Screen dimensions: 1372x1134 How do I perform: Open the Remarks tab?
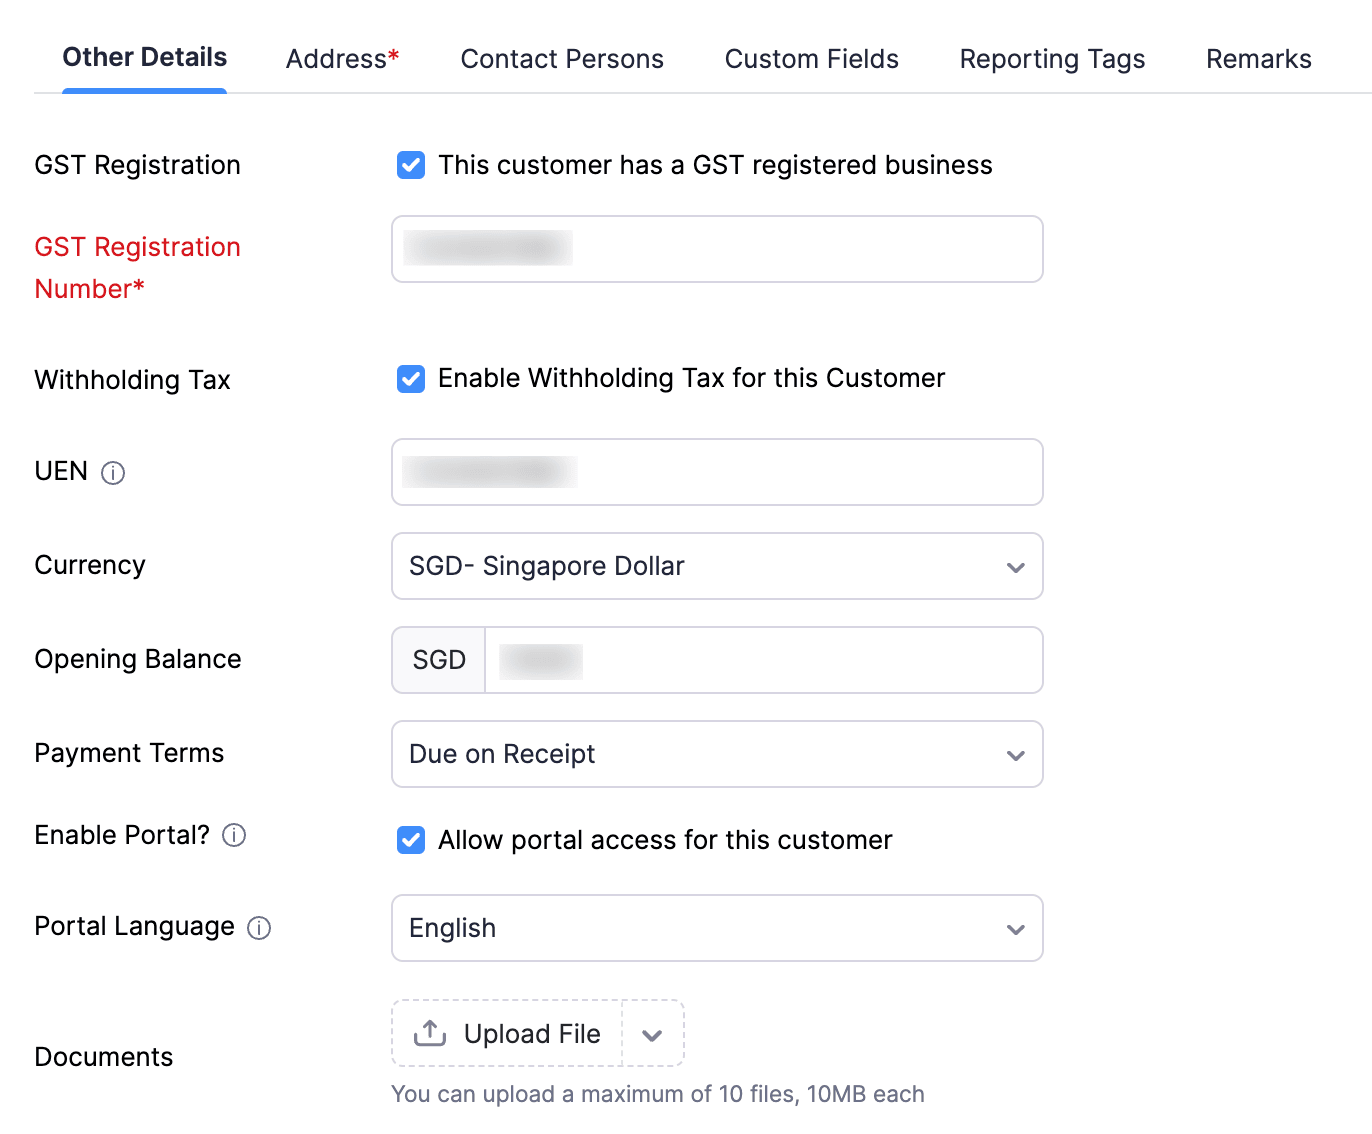point(1258,59)
